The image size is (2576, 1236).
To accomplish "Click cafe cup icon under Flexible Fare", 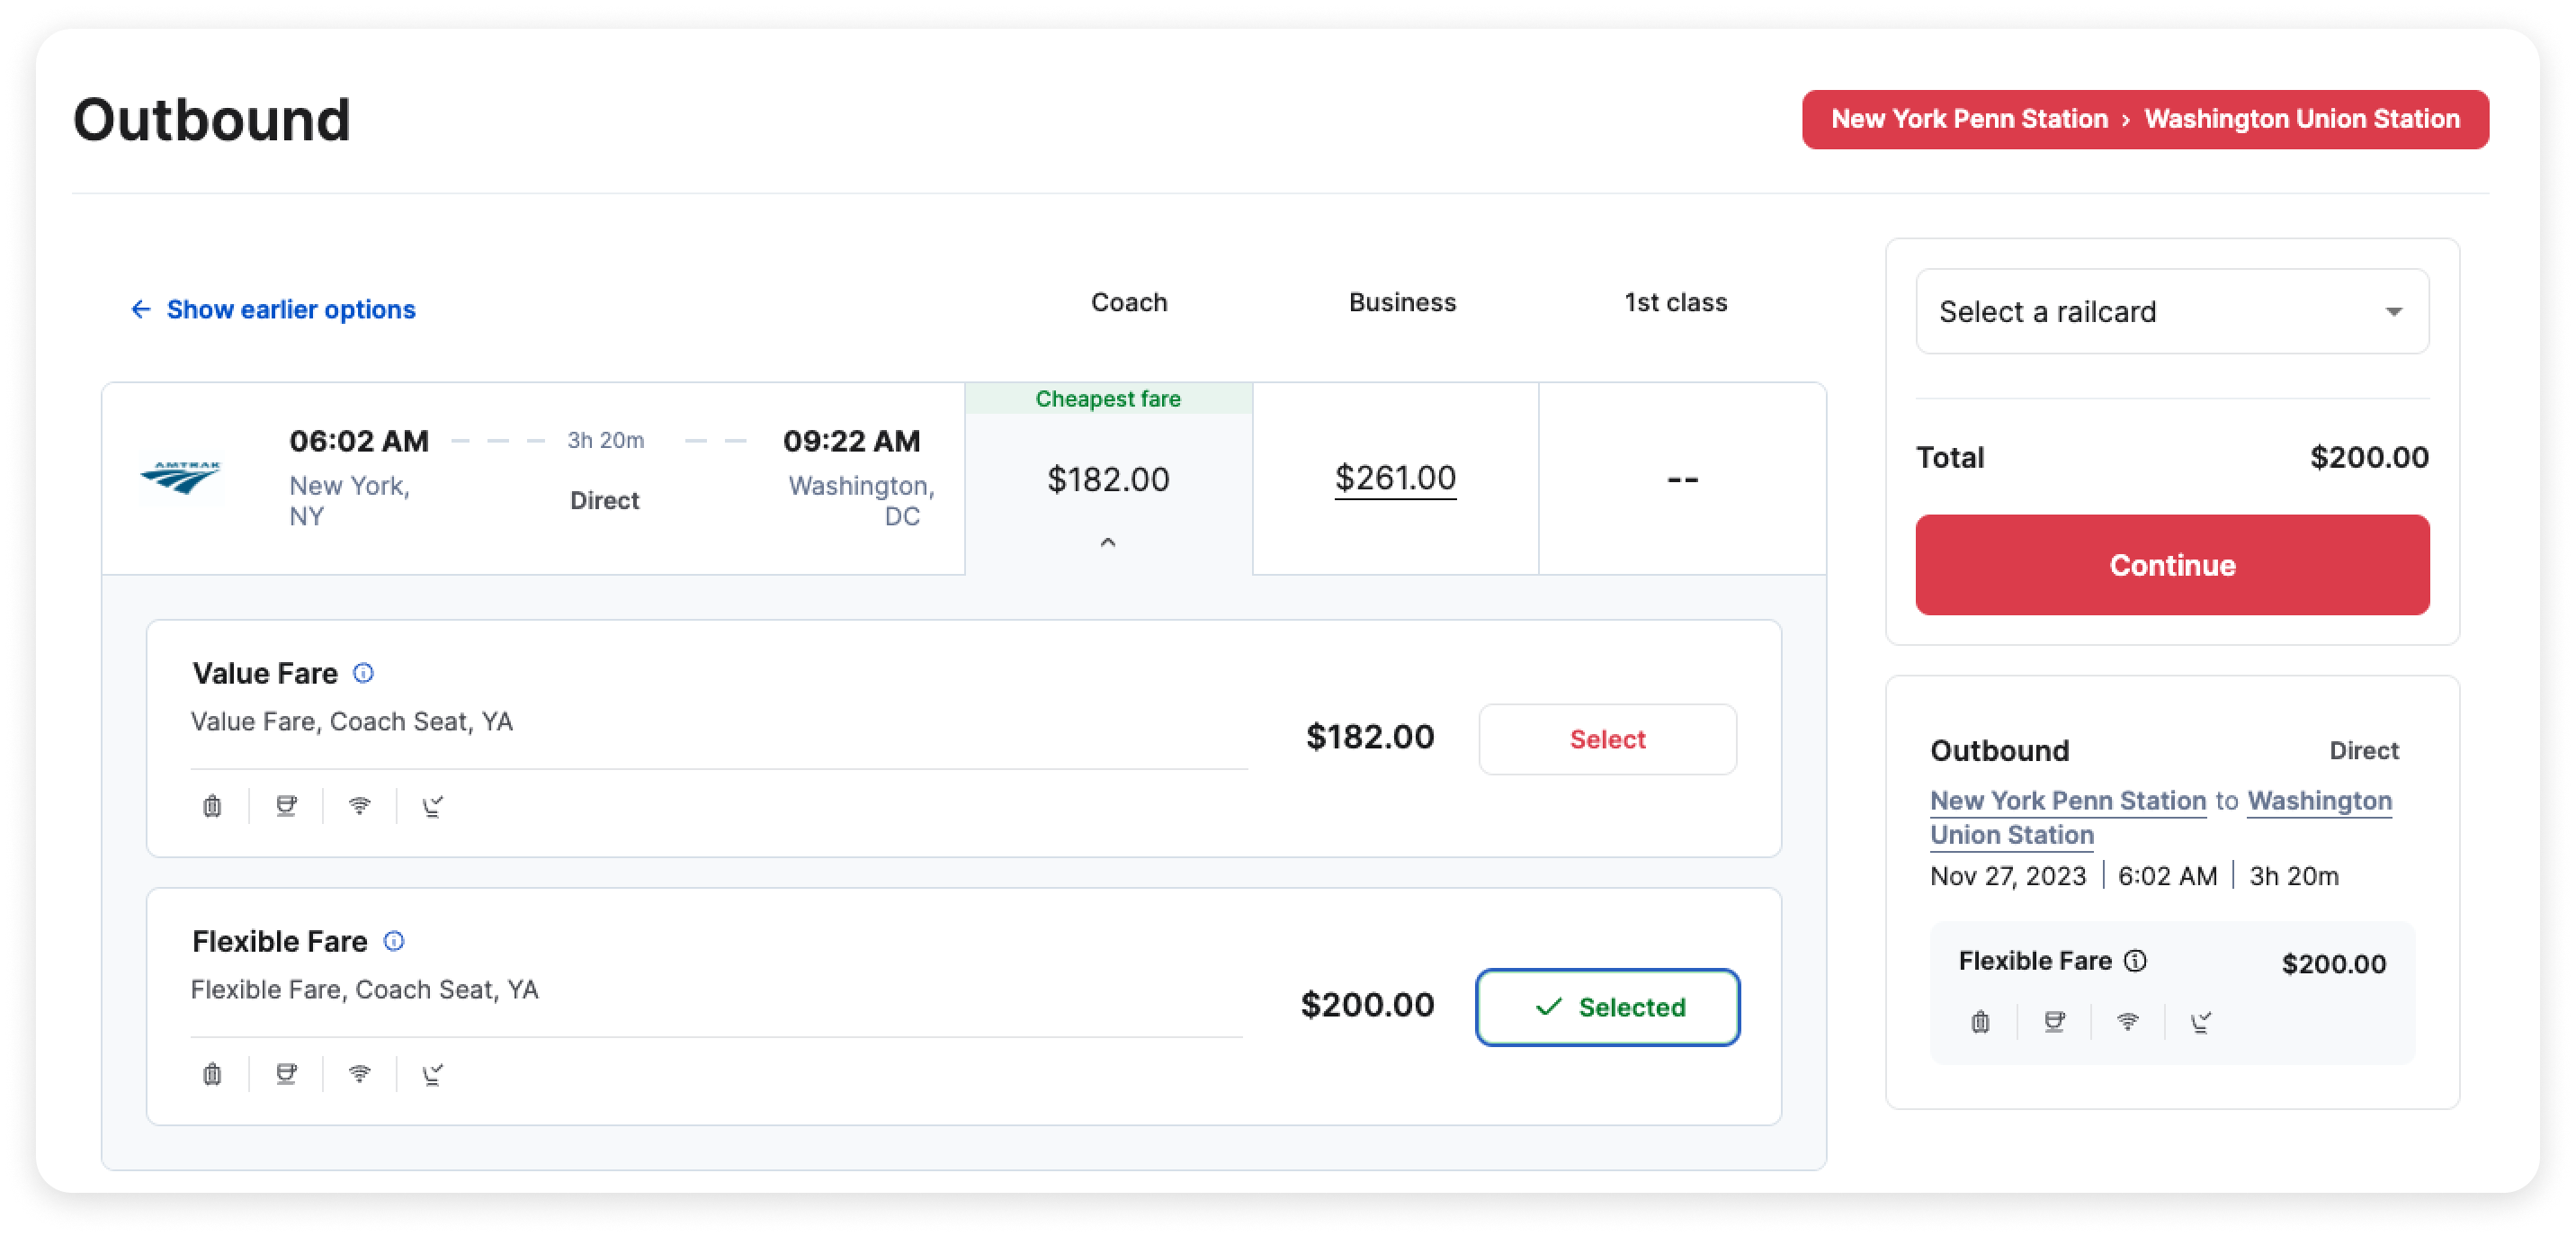I will pyautogui.click(x=286, y=1074).
